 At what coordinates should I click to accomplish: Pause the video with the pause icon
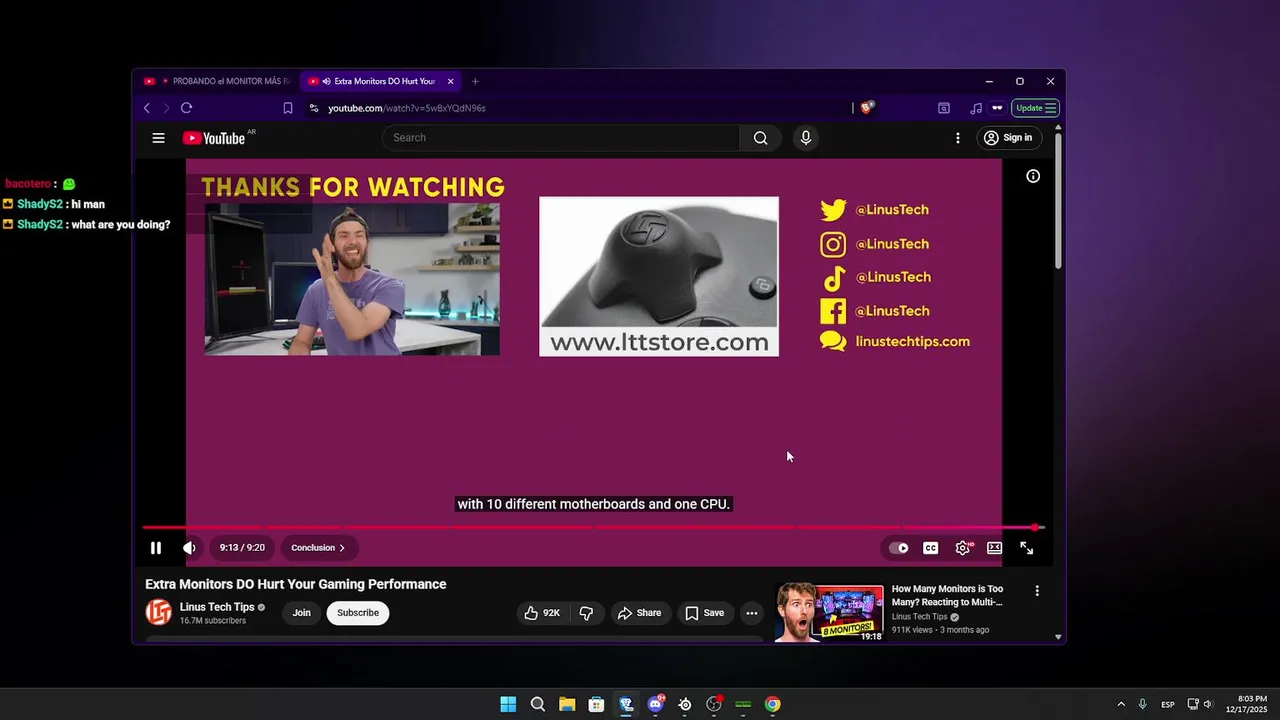point(156,548)
